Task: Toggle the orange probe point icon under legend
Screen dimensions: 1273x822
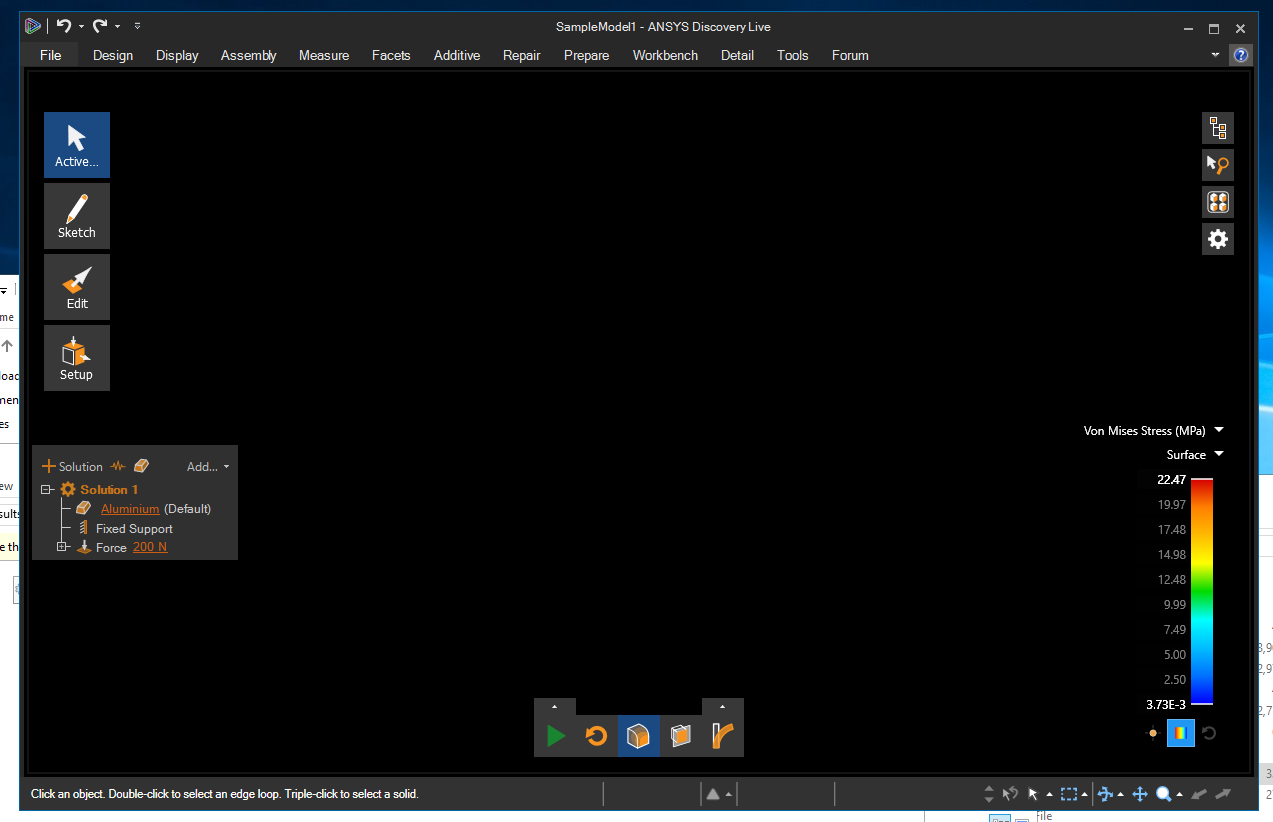Action: (x=1153, y=733)
